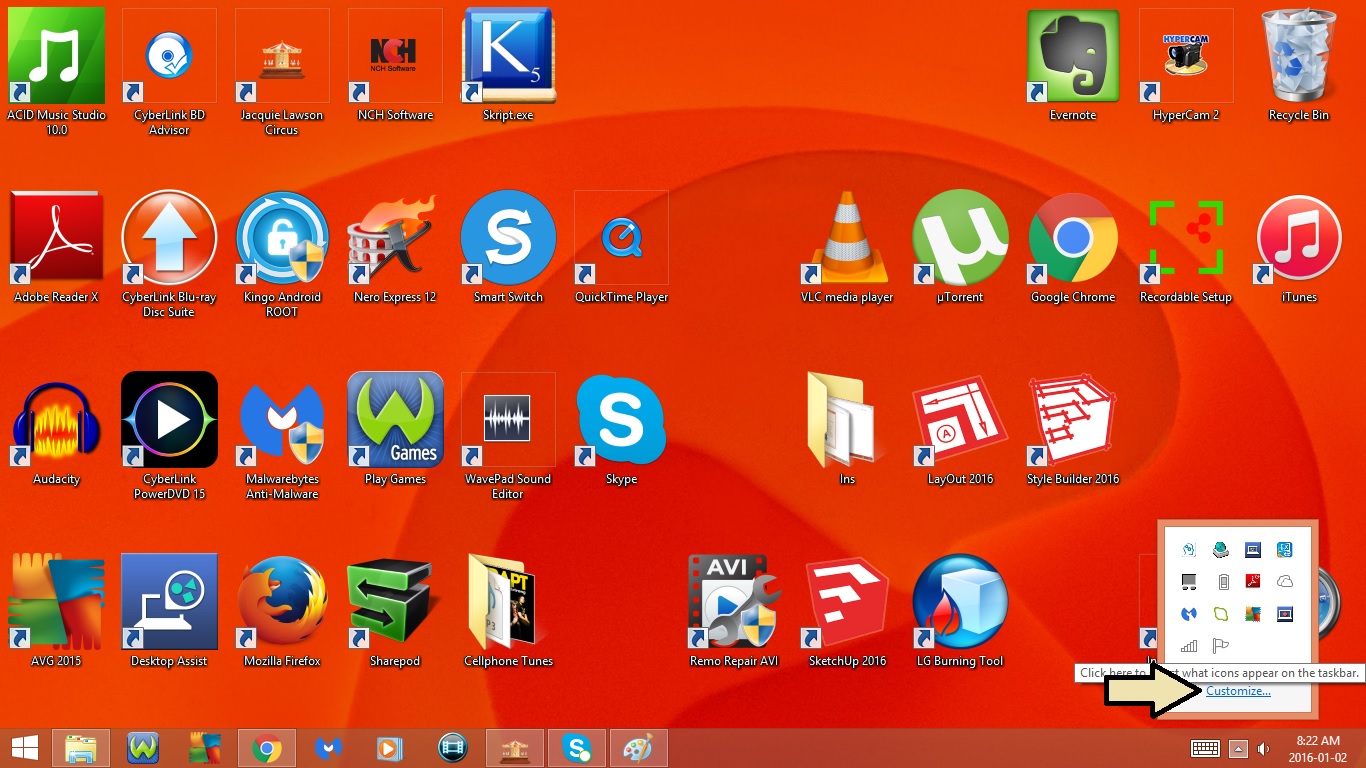Switch to Jacquie Lawson Circus on the taskbar
1366x768 pixels.
pos(514,748)
